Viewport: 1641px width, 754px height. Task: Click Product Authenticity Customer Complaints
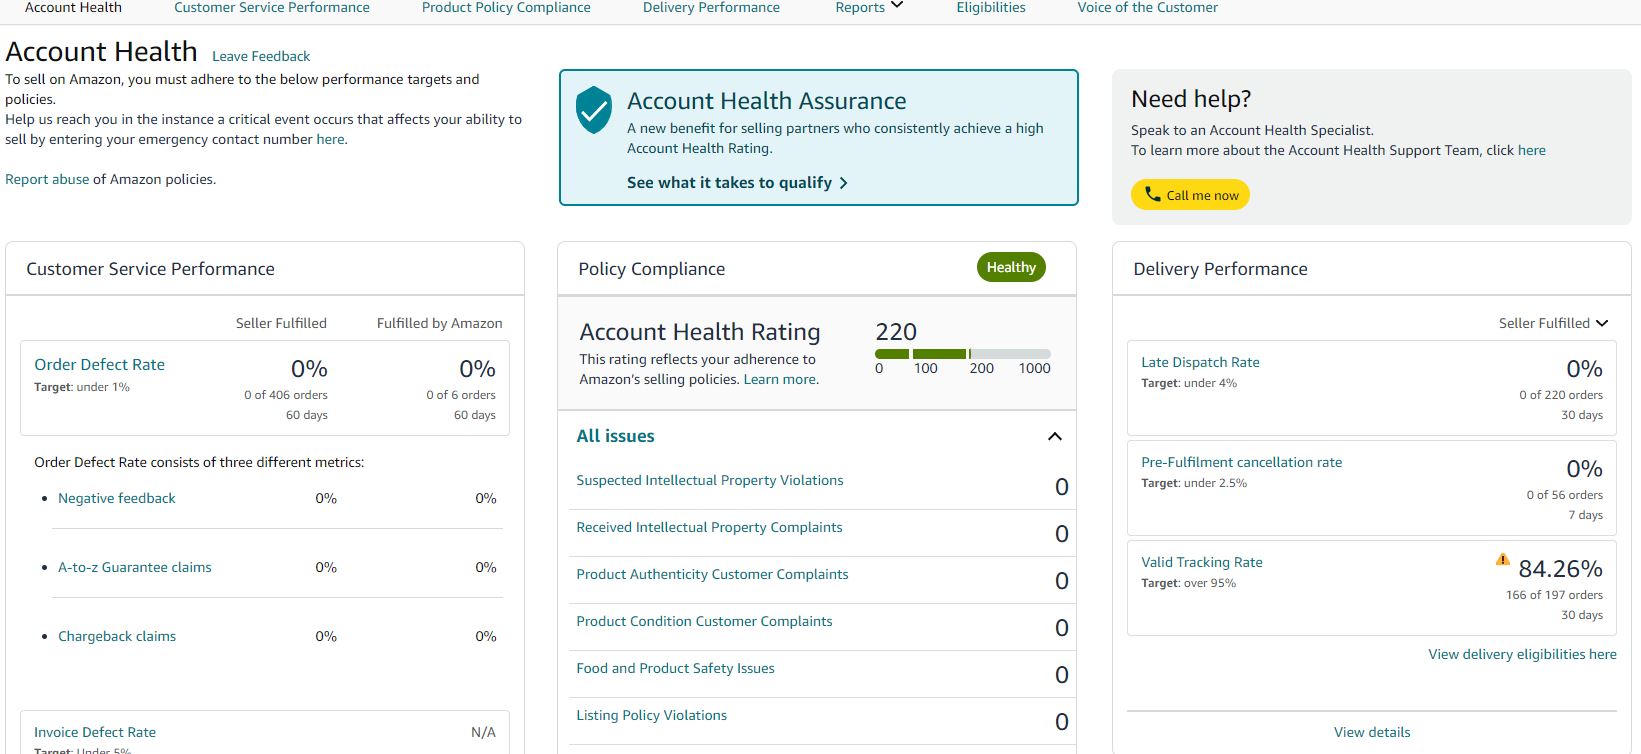(712, 574)
